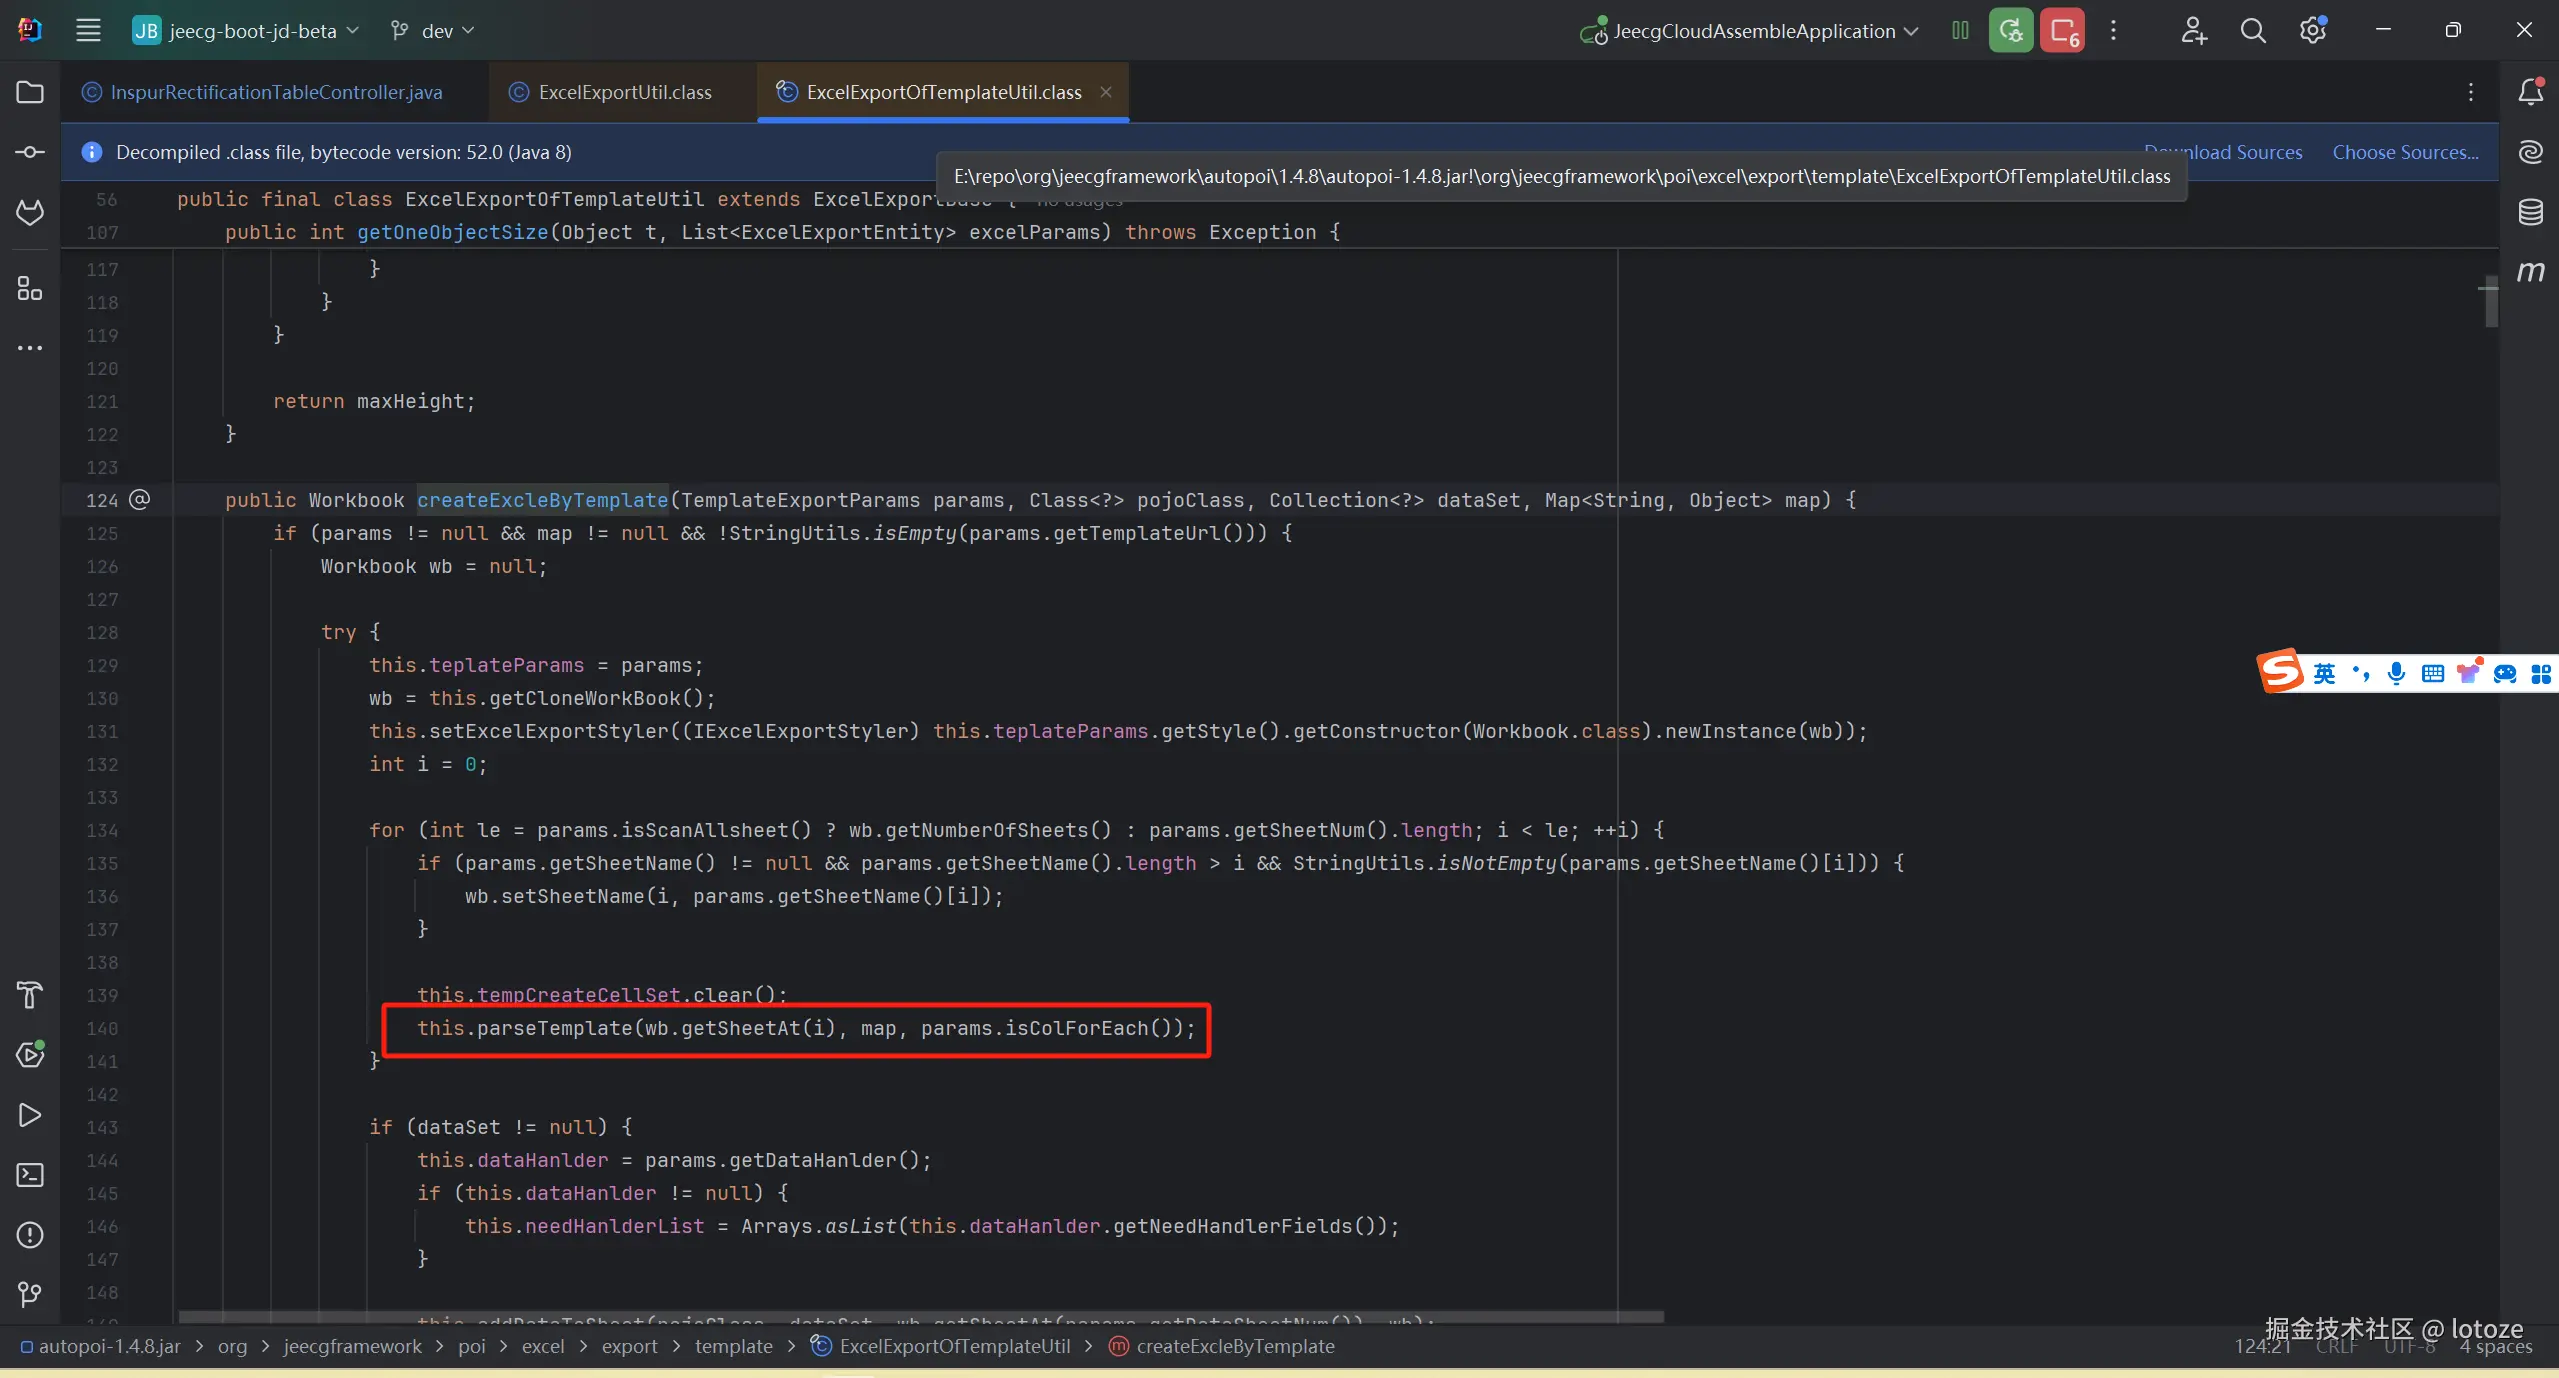The height and width of the screenshot is (1378, 2559).
Task: Switch to InspurRectificationTableController.java tab
Action: coord(275,92)
